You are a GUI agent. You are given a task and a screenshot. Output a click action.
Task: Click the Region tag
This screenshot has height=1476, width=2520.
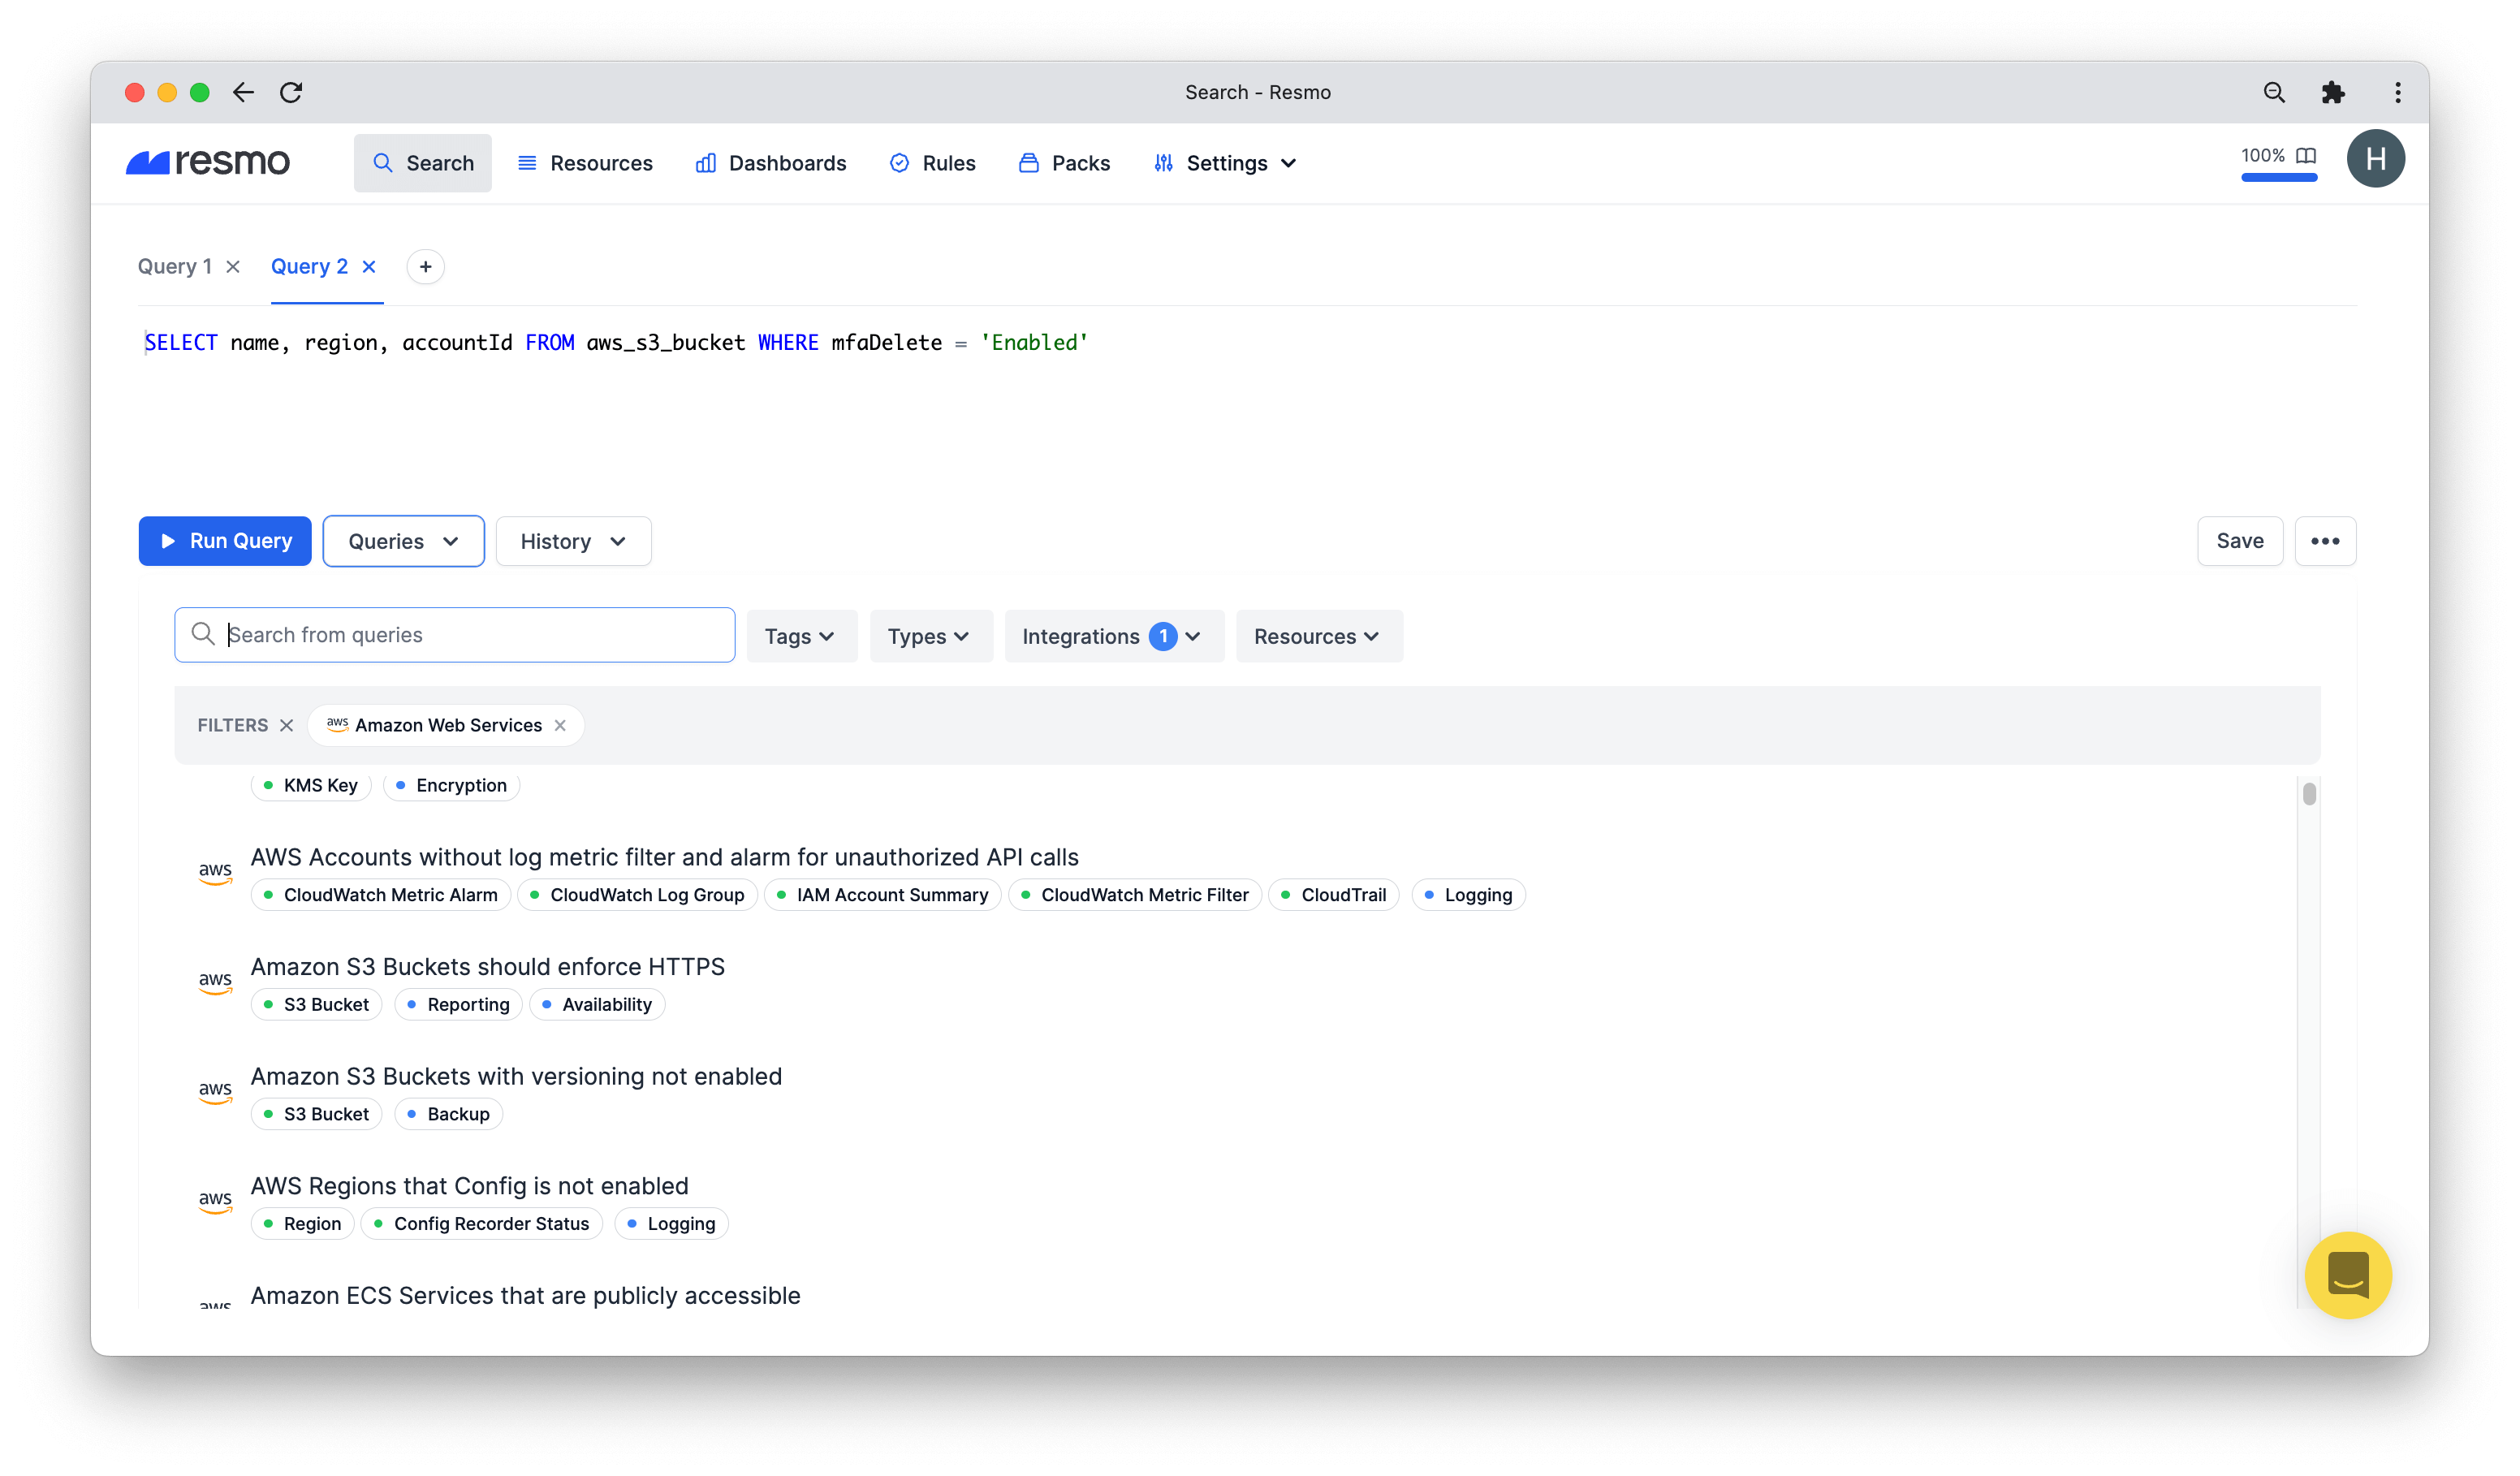(303, 1223)
